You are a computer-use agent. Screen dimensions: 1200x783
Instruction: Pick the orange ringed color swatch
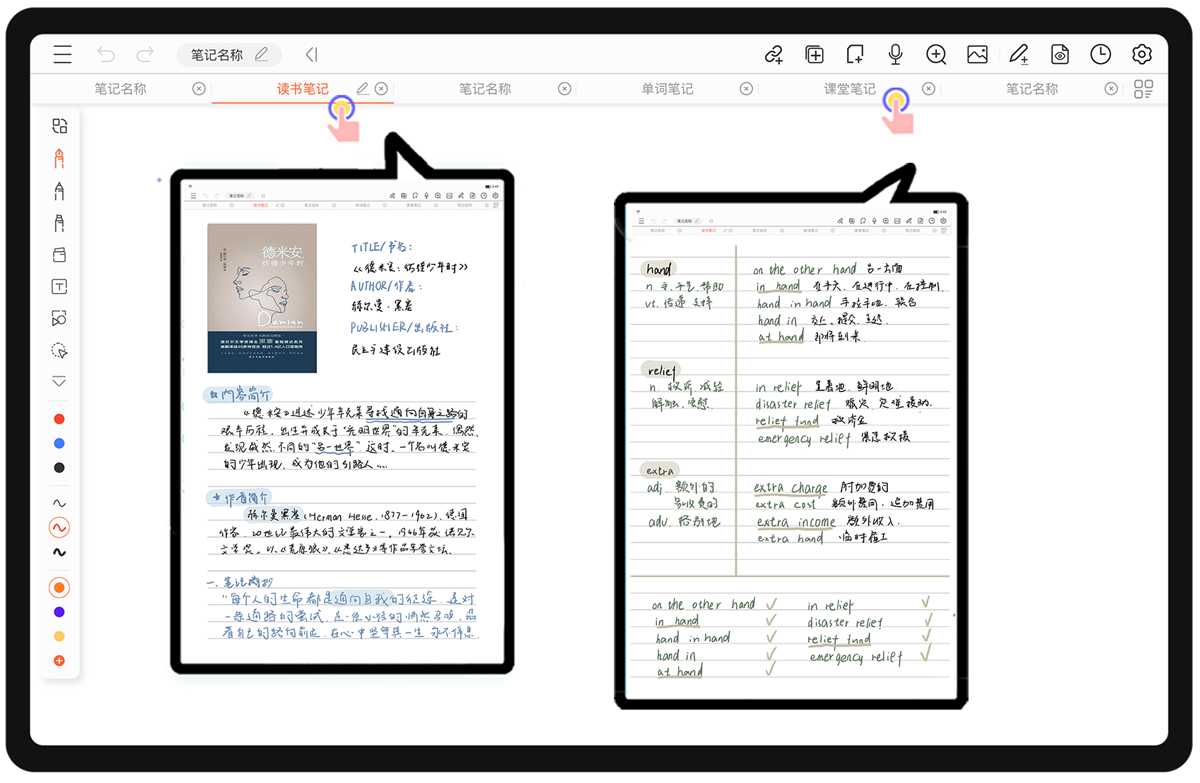pos(59,587)
